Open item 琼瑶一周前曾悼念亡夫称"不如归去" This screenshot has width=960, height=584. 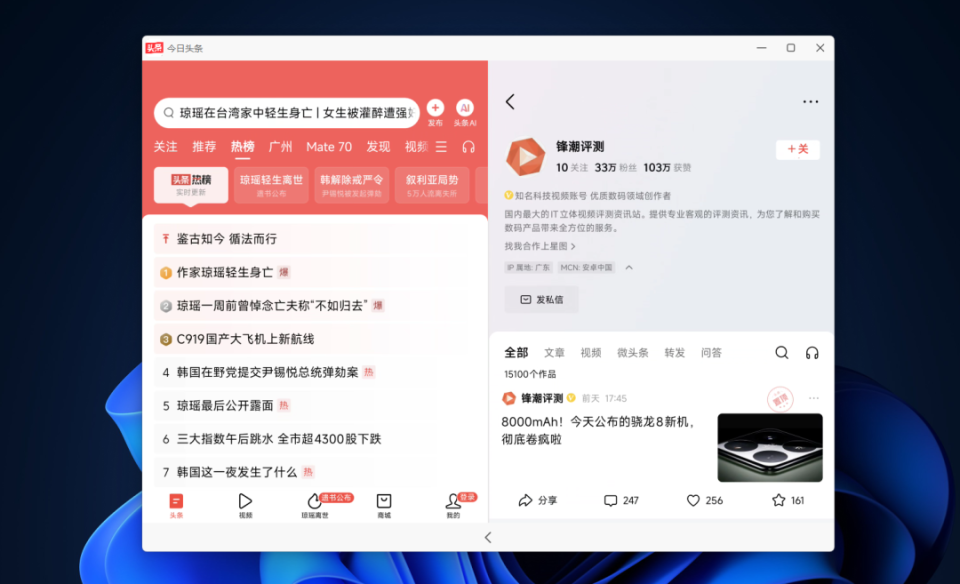pos(315,305)
